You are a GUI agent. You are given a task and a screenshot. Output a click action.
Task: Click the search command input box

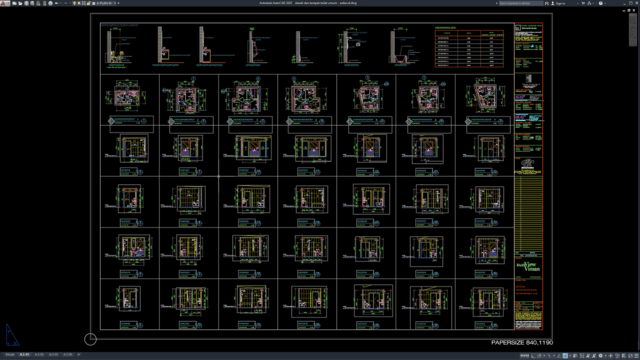[521, 3]
